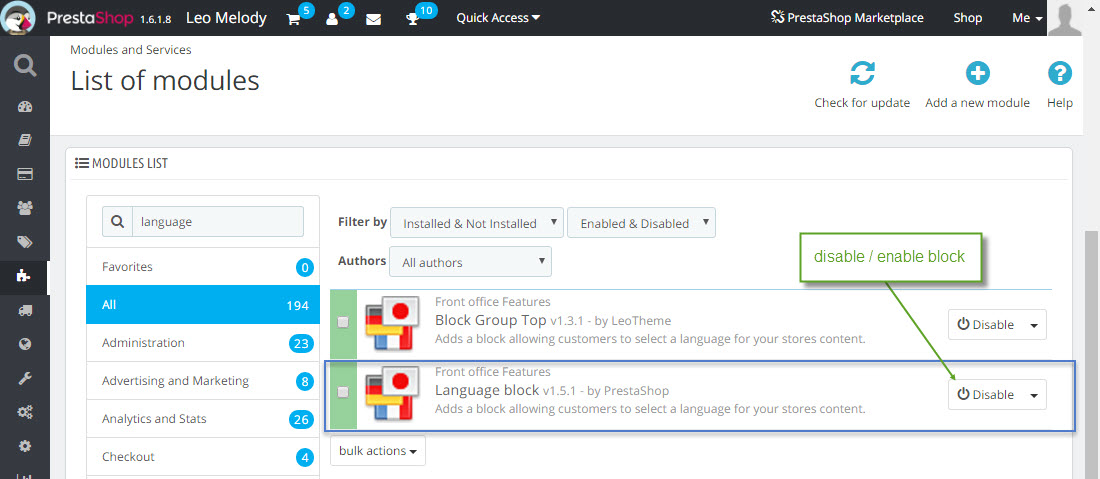Screen dimensions: 1100x479
Task: Open the Installed & Not Installed filter
Action: pyautogui.click(x=477, y=223)
